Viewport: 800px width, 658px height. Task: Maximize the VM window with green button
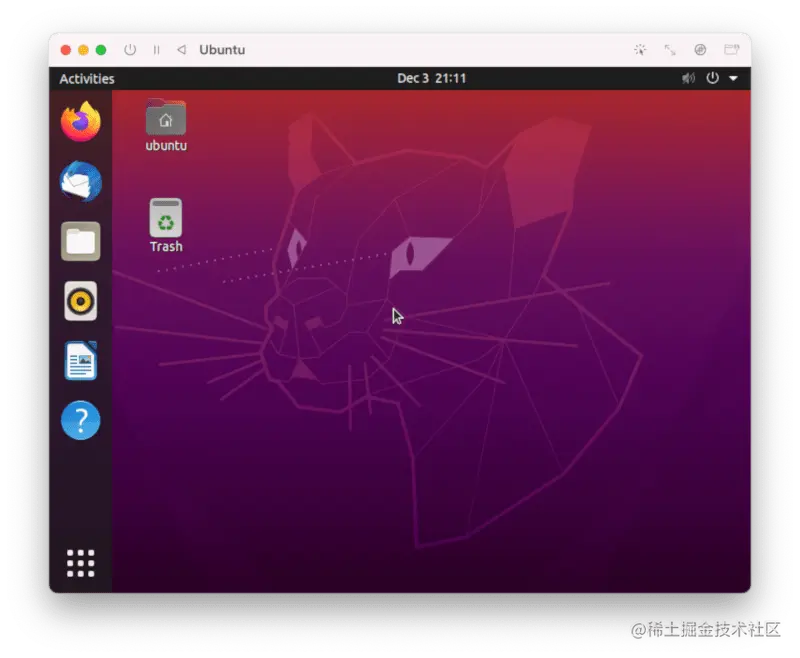101,49
